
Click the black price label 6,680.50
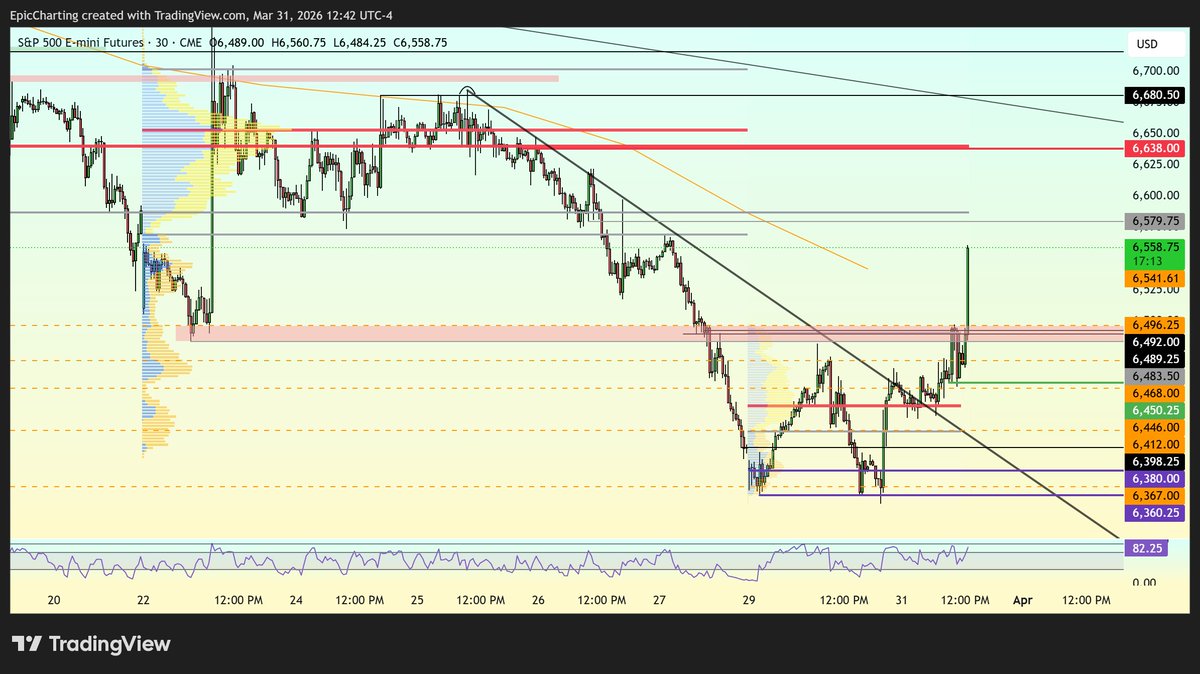1155,95
